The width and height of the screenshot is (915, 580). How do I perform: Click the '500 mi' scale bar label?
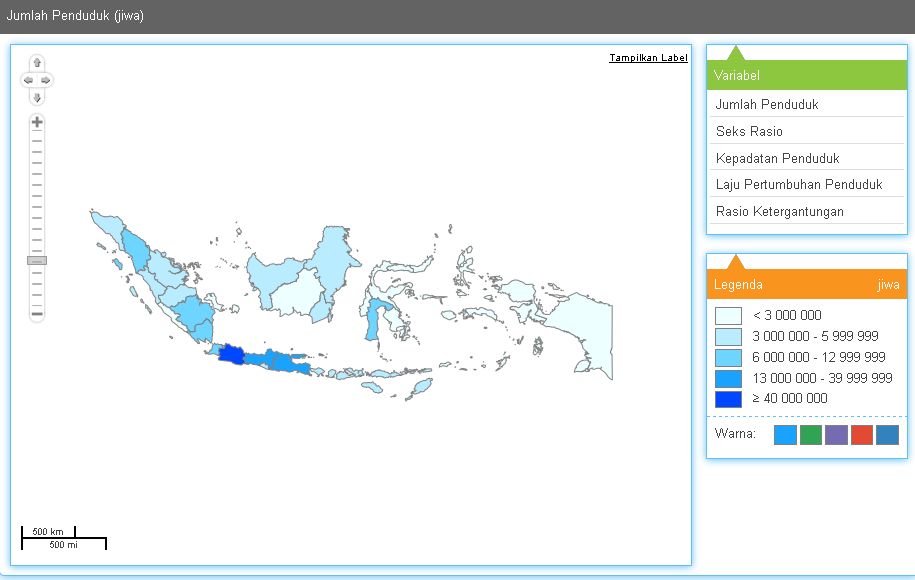point(63,544)
